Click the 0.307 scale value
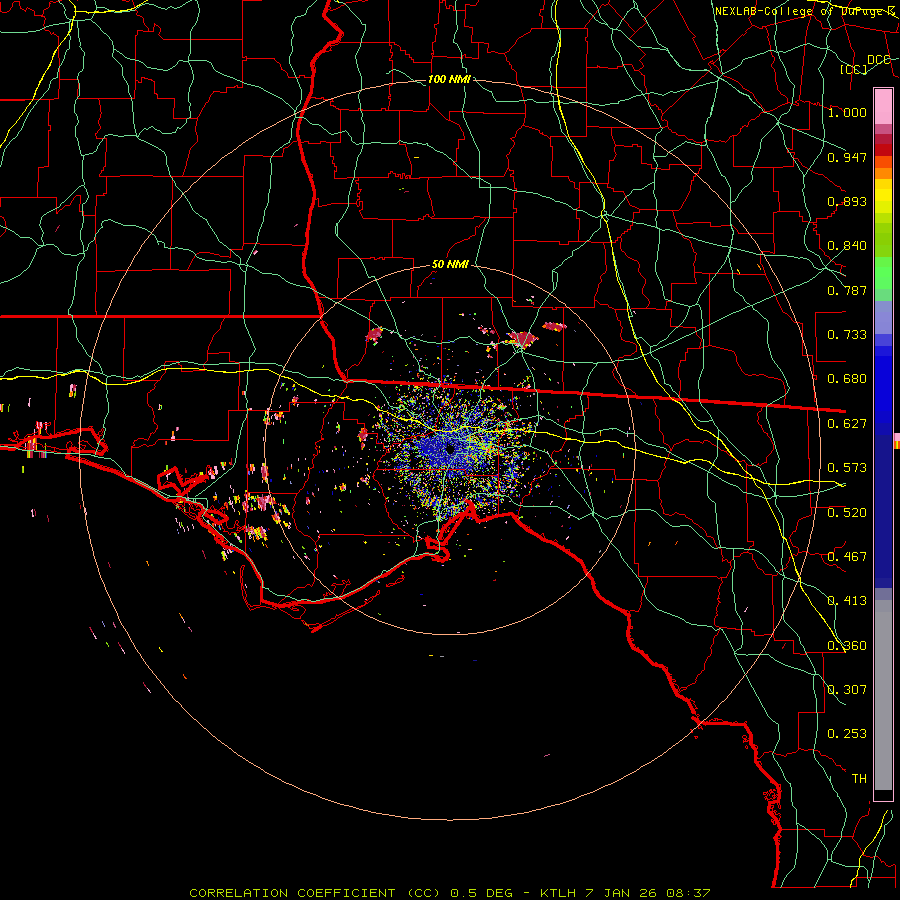900x900 pixels. click(847, 690)
